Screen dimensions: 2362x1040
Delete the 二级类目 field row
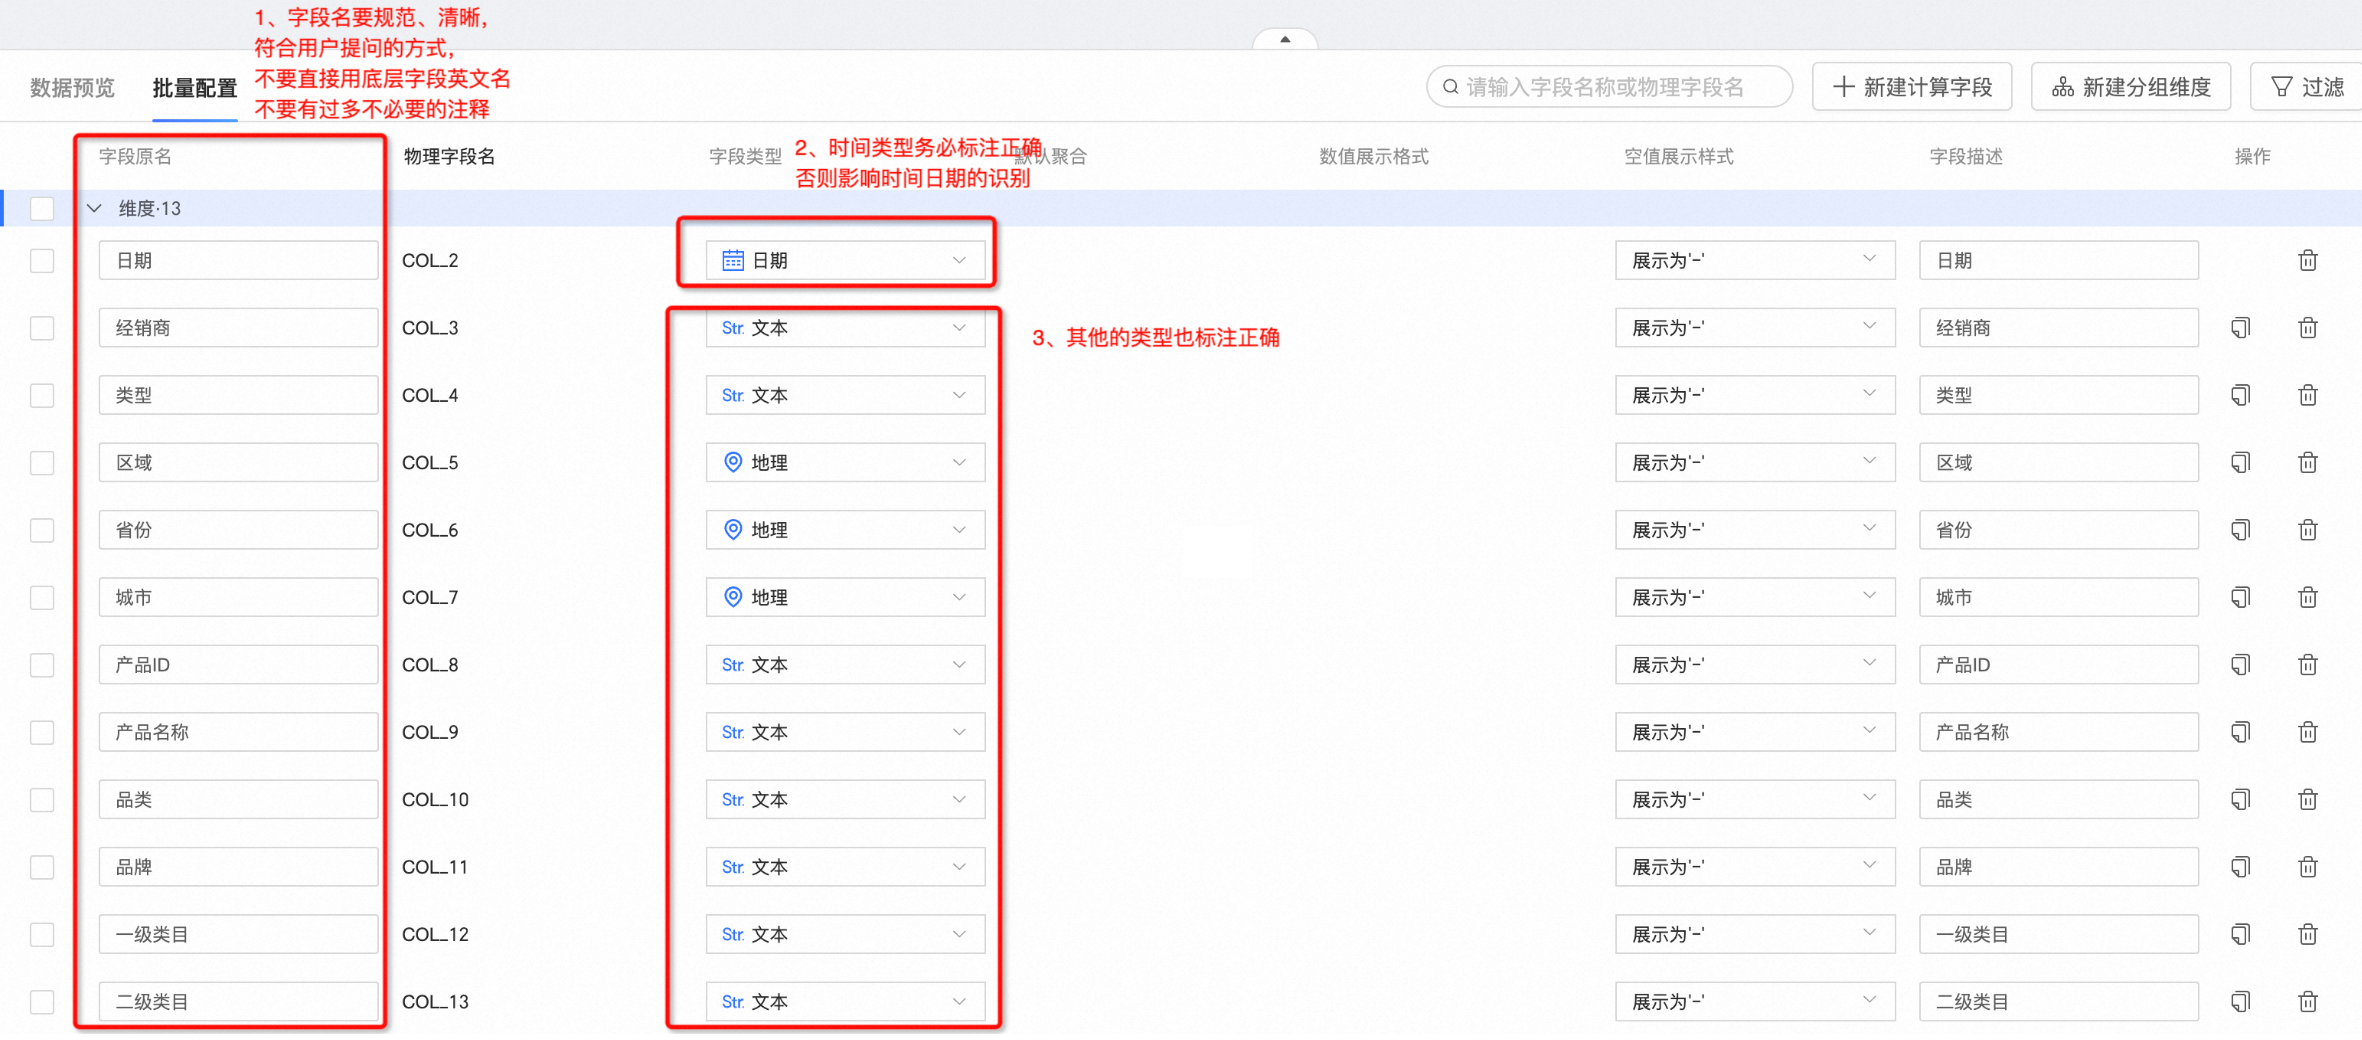tap(2308, 1001)
